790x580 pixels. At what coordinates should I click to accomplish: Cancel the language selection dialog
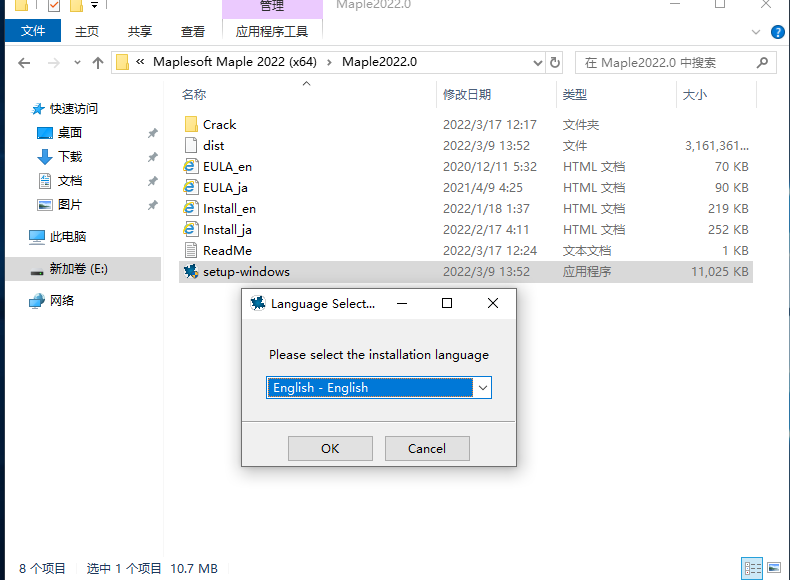pos(427,448)
